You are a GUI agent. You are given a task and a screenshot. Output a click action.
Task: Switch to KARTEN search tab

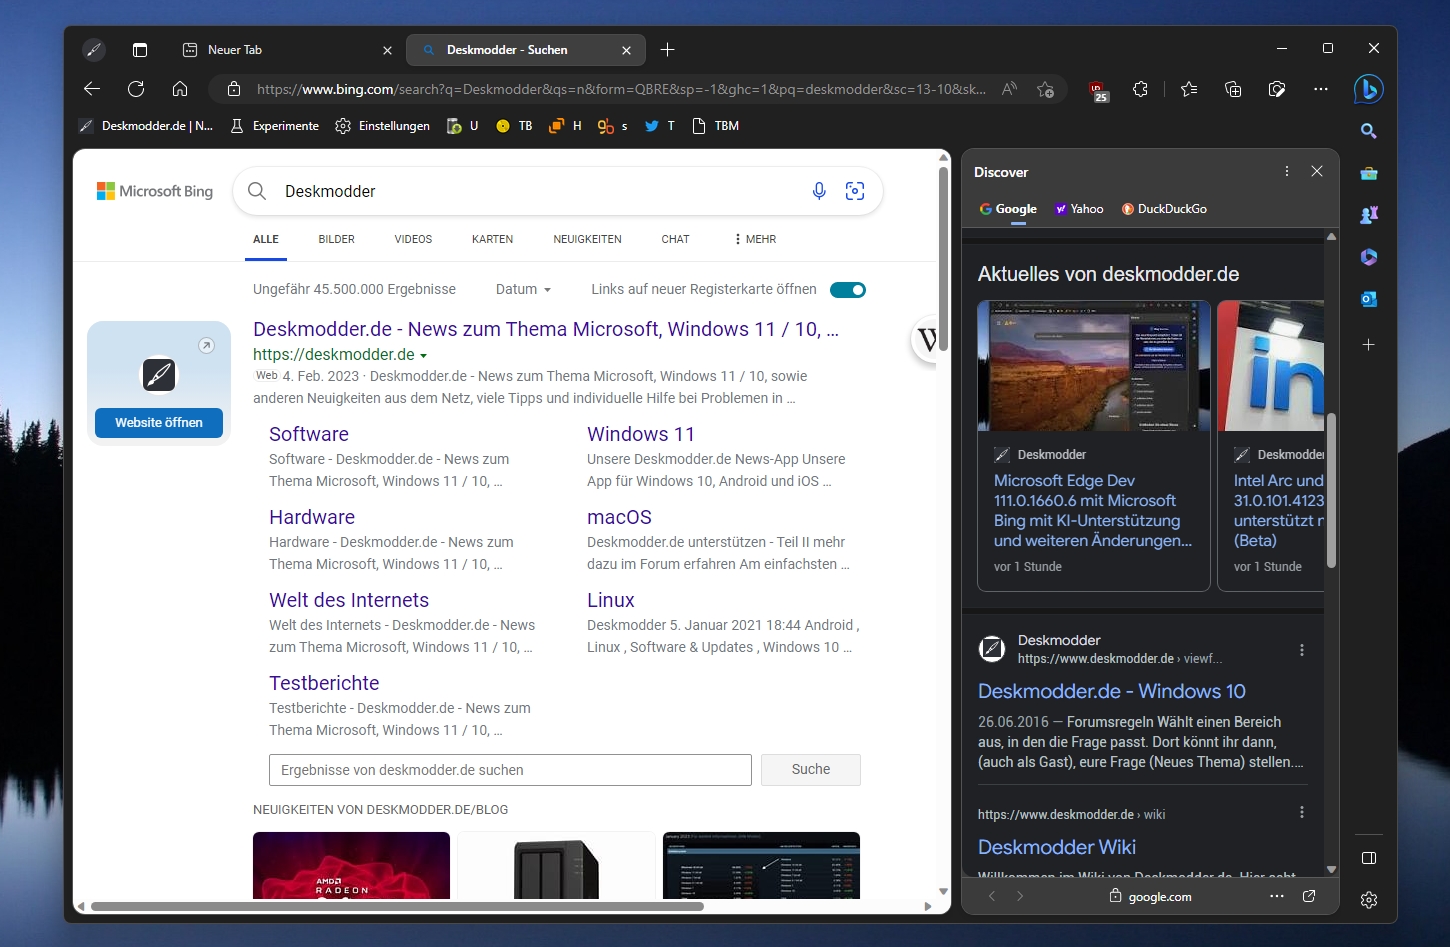point(492,239)
